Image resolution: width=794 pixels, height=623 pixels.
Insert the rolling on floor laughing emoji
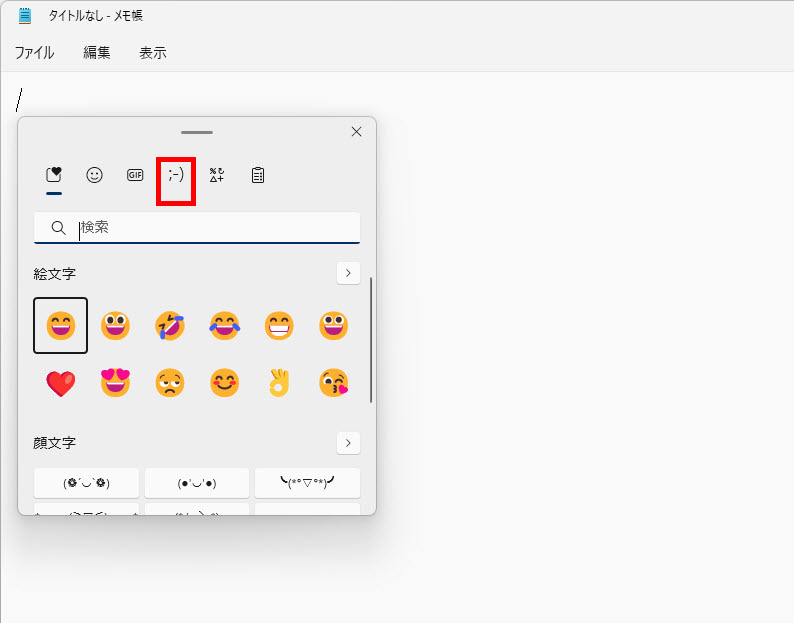coord(170,326)
